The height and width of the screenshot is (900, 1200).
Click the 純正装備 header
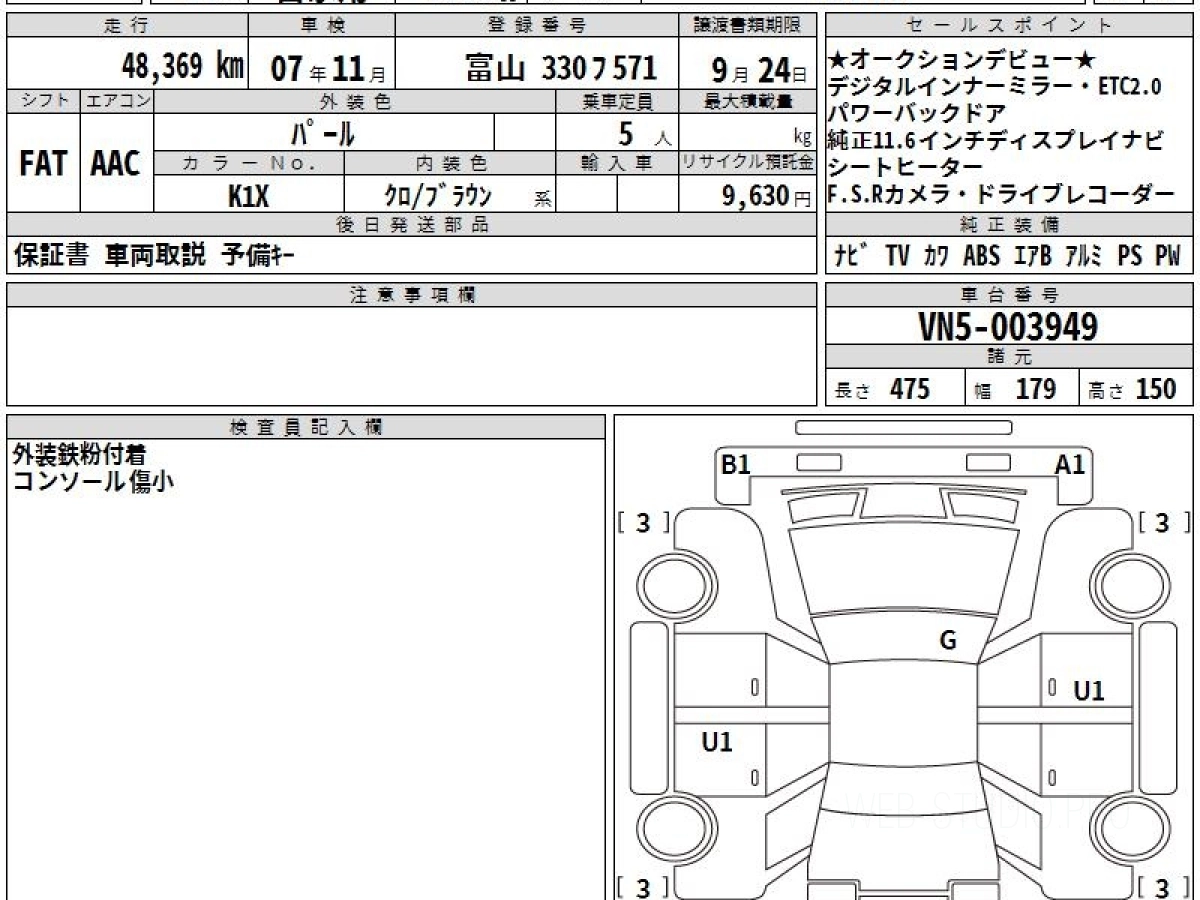[1010, 225]
